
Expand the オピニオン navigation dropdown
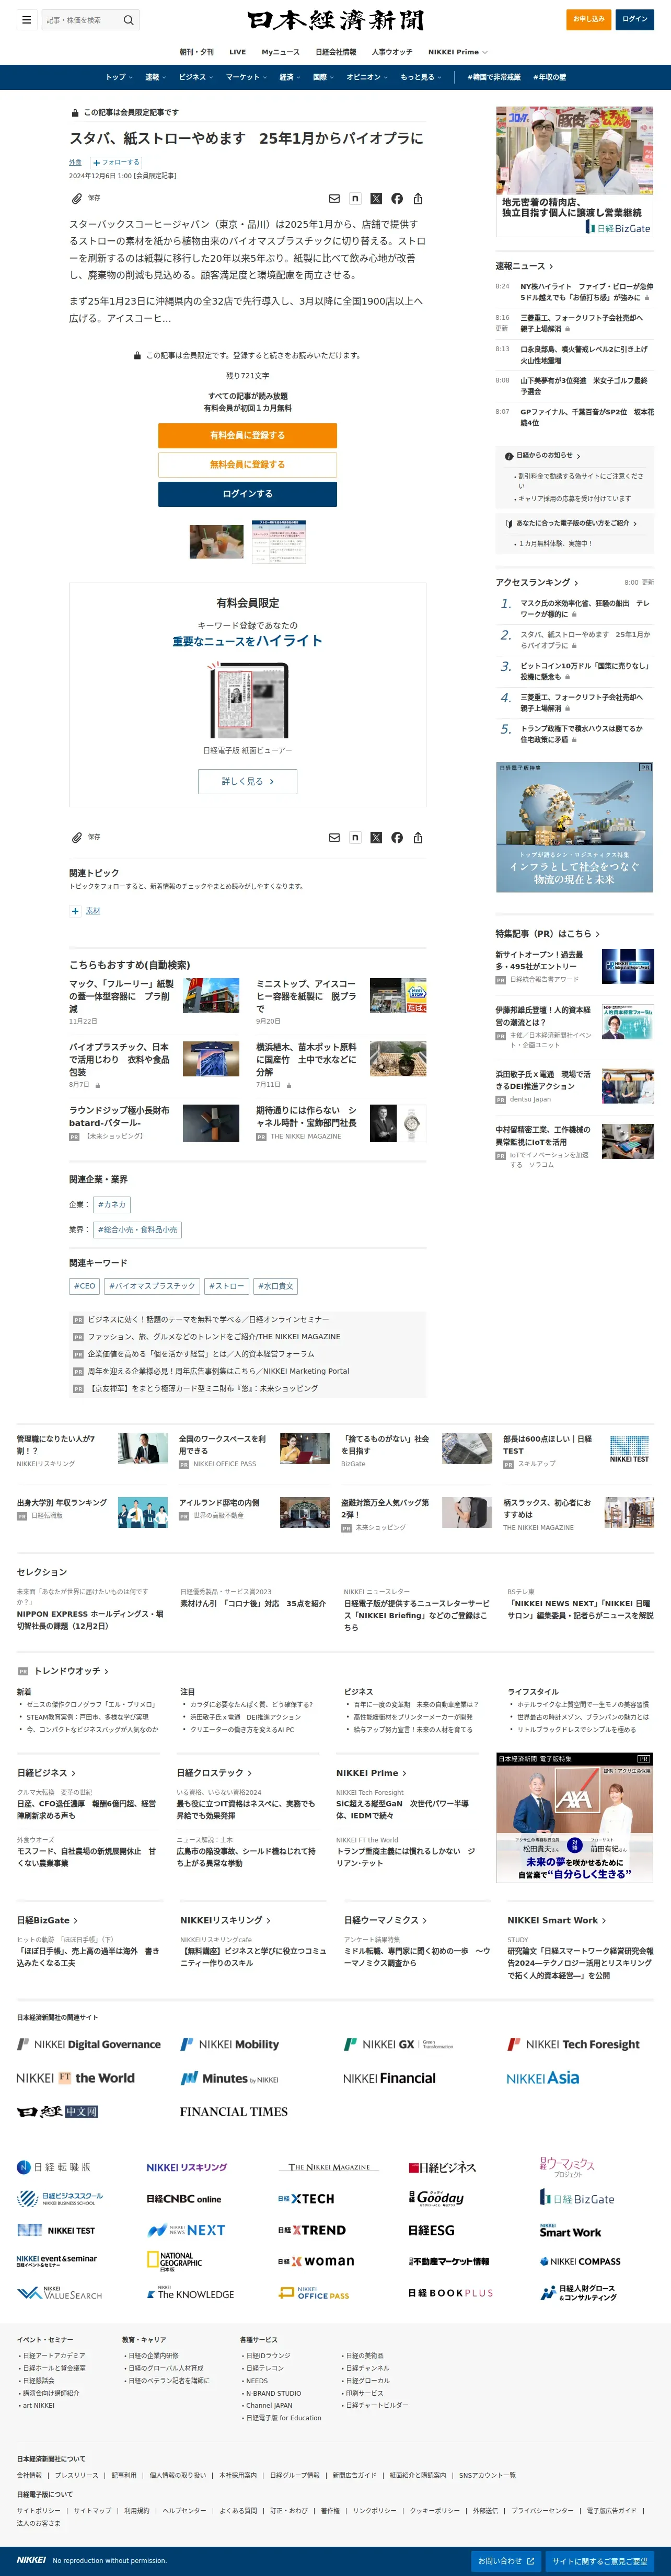pos(367,77)
